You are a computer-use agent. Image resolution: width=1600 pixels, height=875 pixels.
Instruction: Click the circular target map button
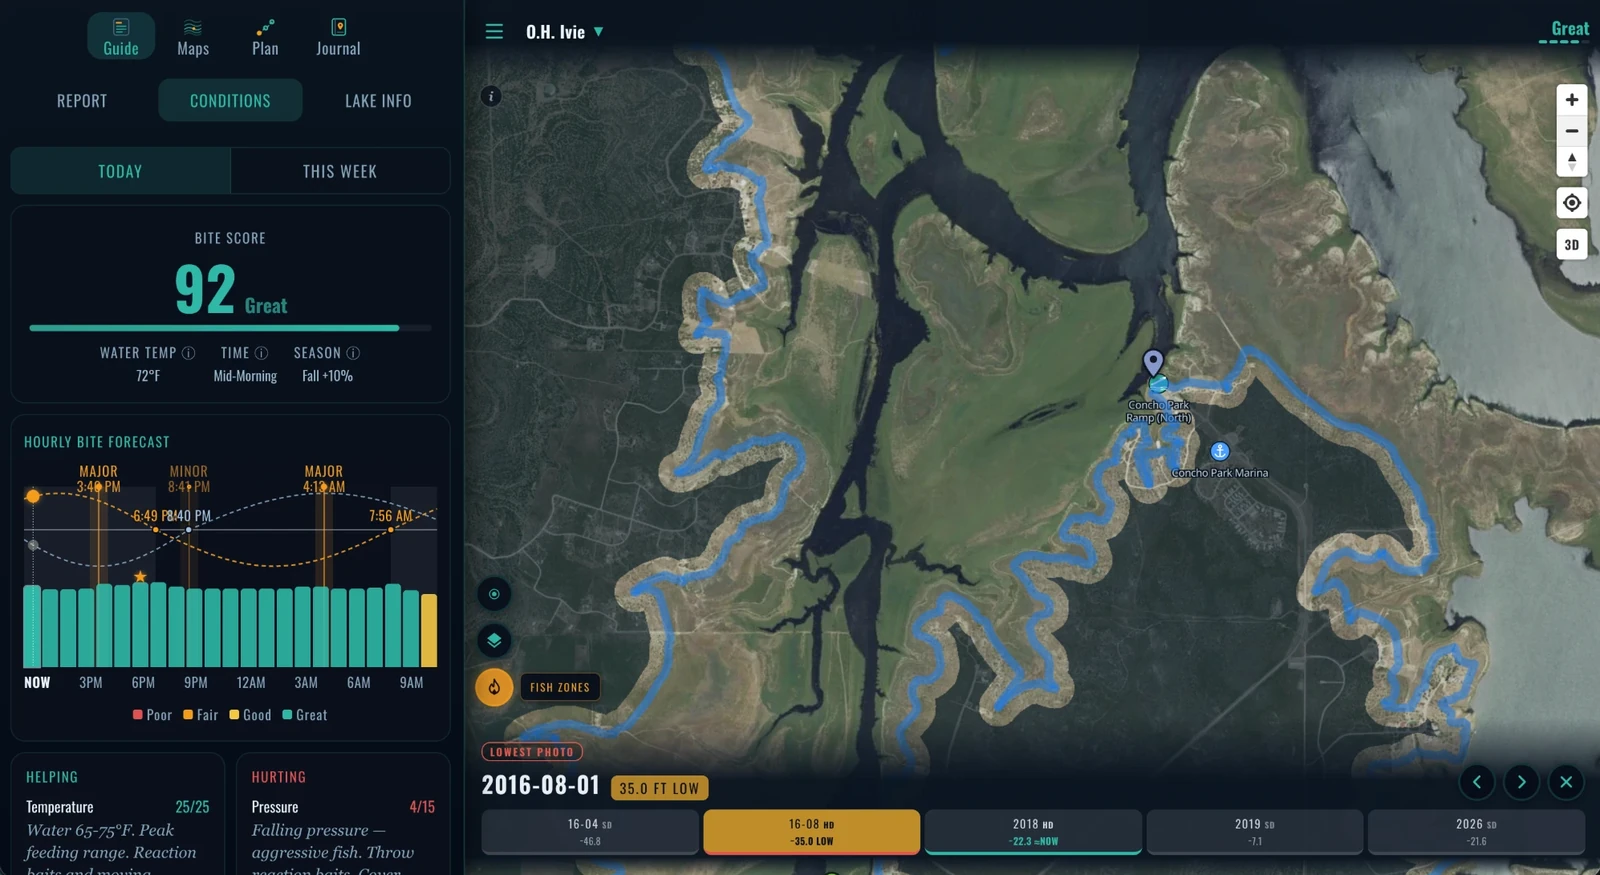[494, 594]
